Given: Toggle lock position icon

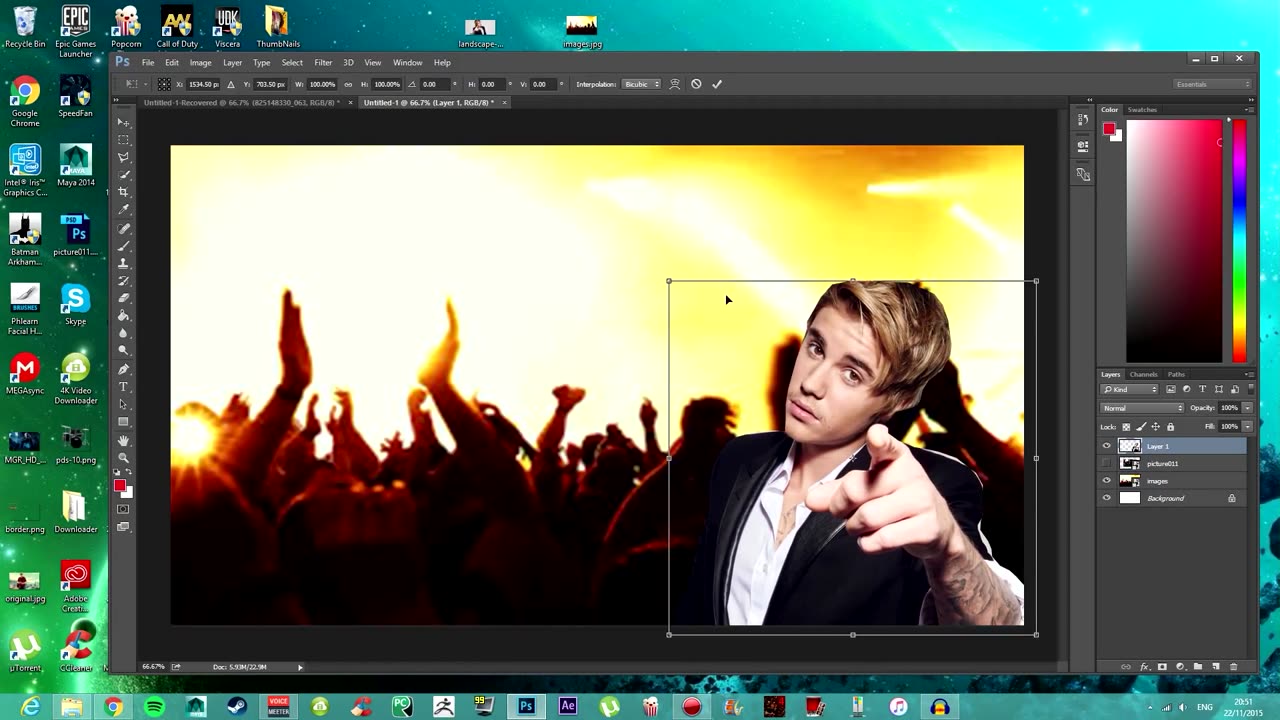Looking at the screenshot, I should point(1156,427).
